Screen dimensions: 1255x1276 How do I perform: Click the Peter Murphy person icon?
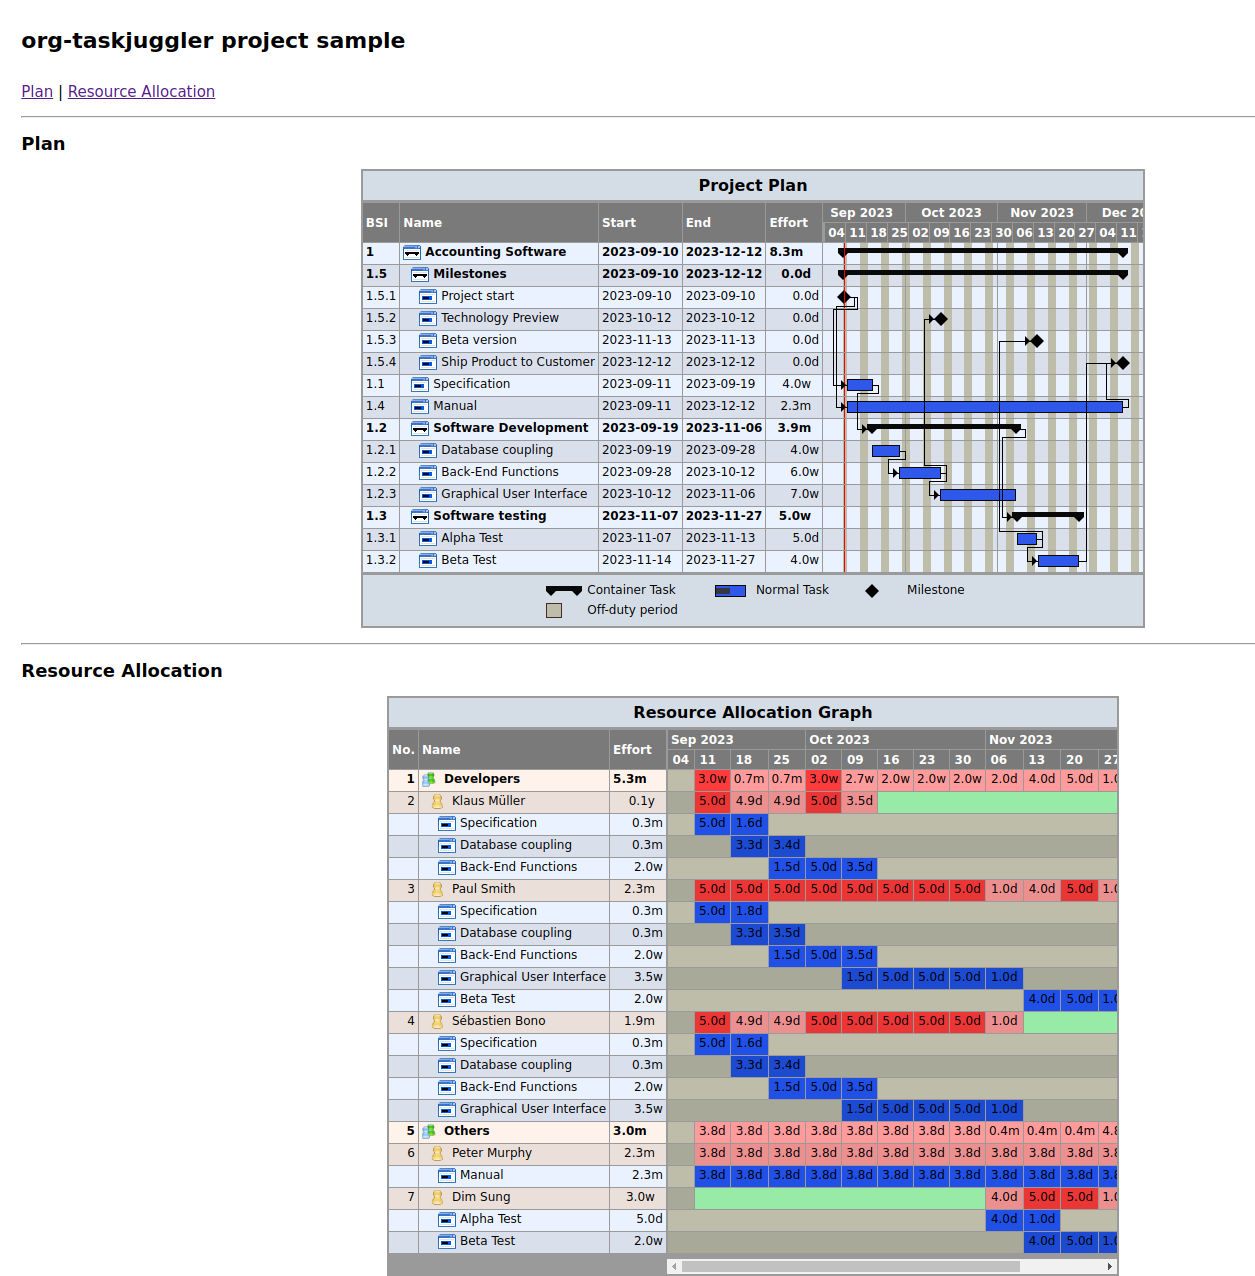(x=437, y=1154)
